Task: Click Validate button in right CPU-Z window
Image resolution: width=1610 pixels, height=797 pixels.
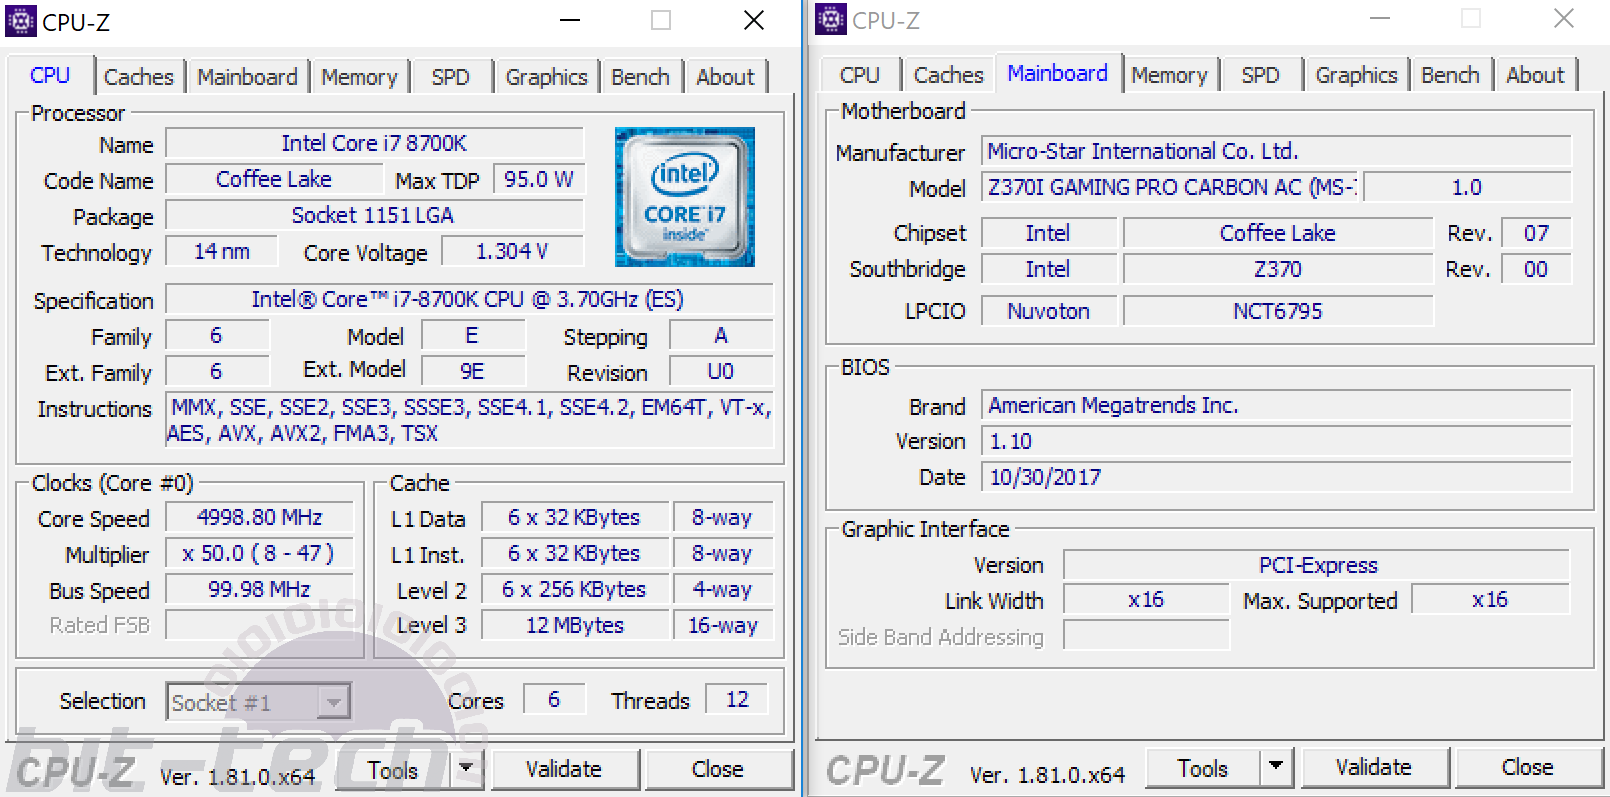Action: tap(1374, 767)
